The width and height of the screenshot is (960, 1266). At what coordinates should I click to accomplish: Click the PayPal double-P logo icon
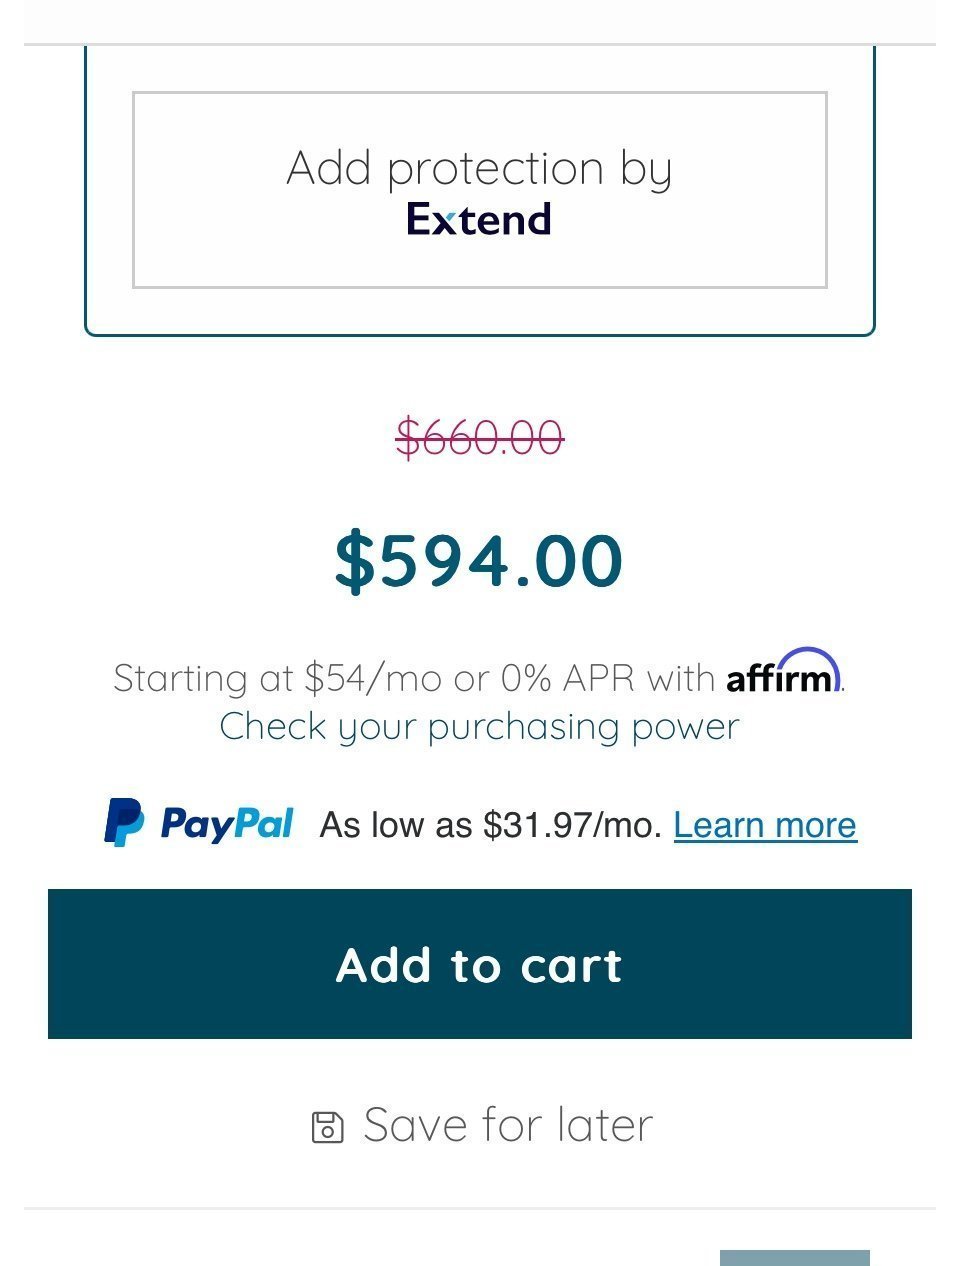(x=124, y=822)
